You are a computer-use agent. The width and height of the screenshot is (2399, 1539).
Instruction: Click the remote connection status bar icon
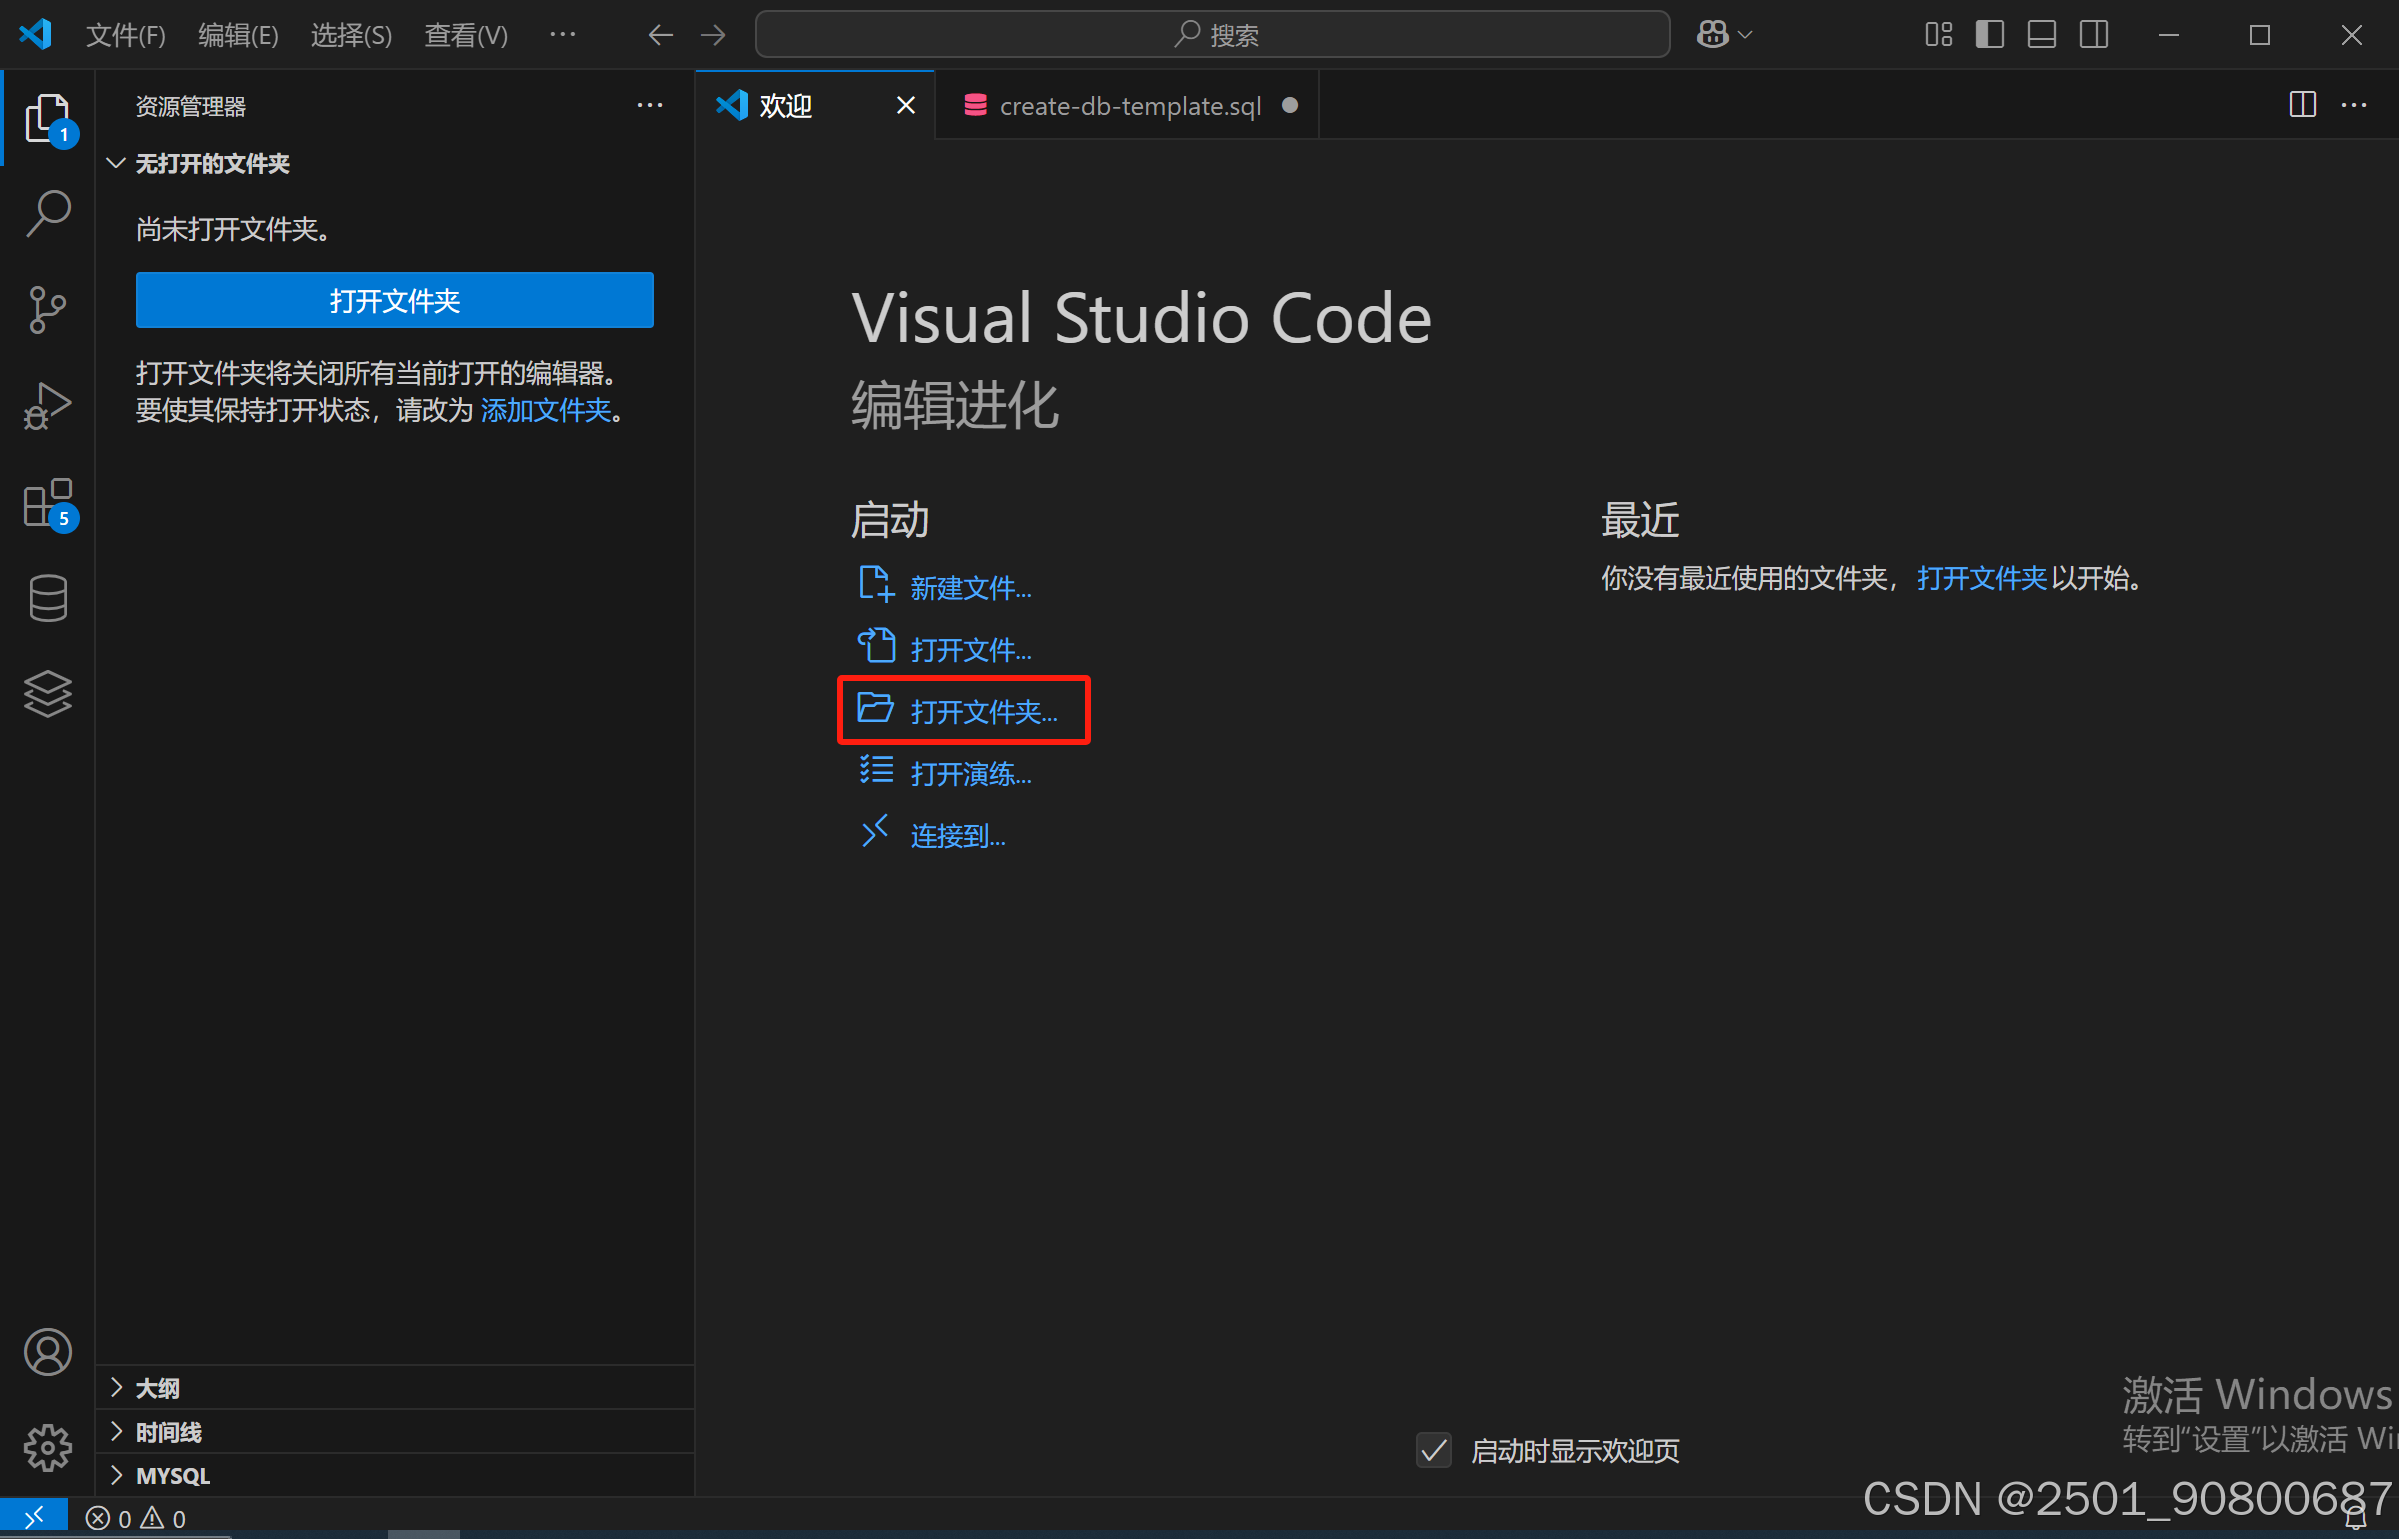[33, 1517]
